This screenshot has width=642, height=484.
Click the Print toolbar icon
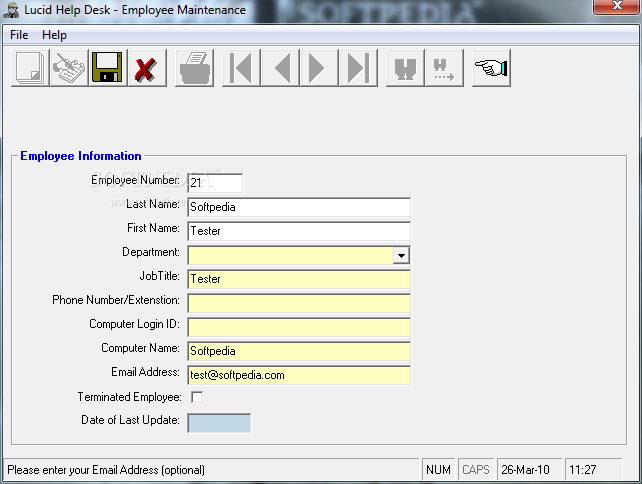[x=194, y=68]
